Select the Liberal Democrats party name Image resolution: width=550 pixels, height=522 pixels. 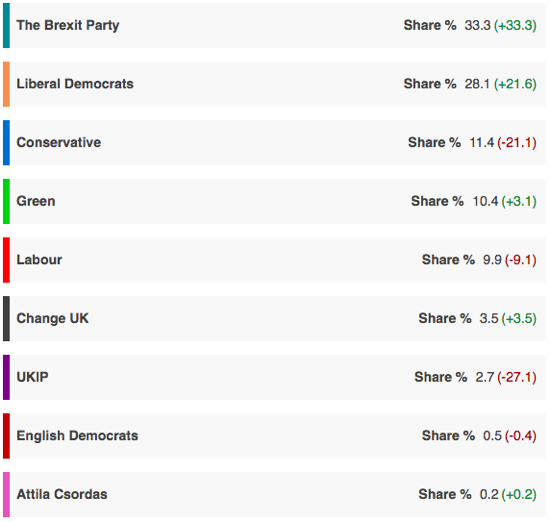tap(75, 84)
